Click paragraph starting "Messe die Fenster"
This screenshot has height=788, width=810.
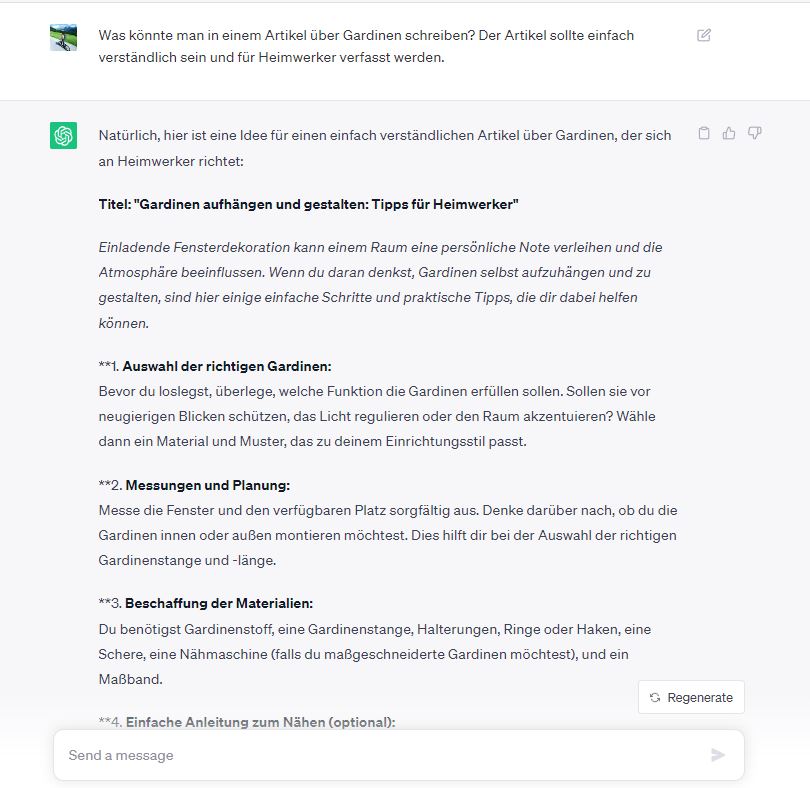click(x=388, y=535)
